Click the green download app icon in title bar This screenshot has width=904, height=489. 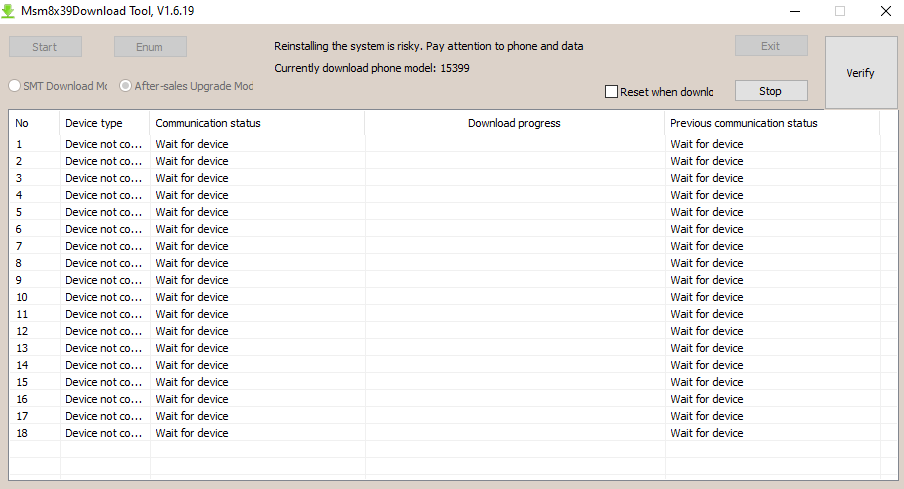[x=8, y=11]
